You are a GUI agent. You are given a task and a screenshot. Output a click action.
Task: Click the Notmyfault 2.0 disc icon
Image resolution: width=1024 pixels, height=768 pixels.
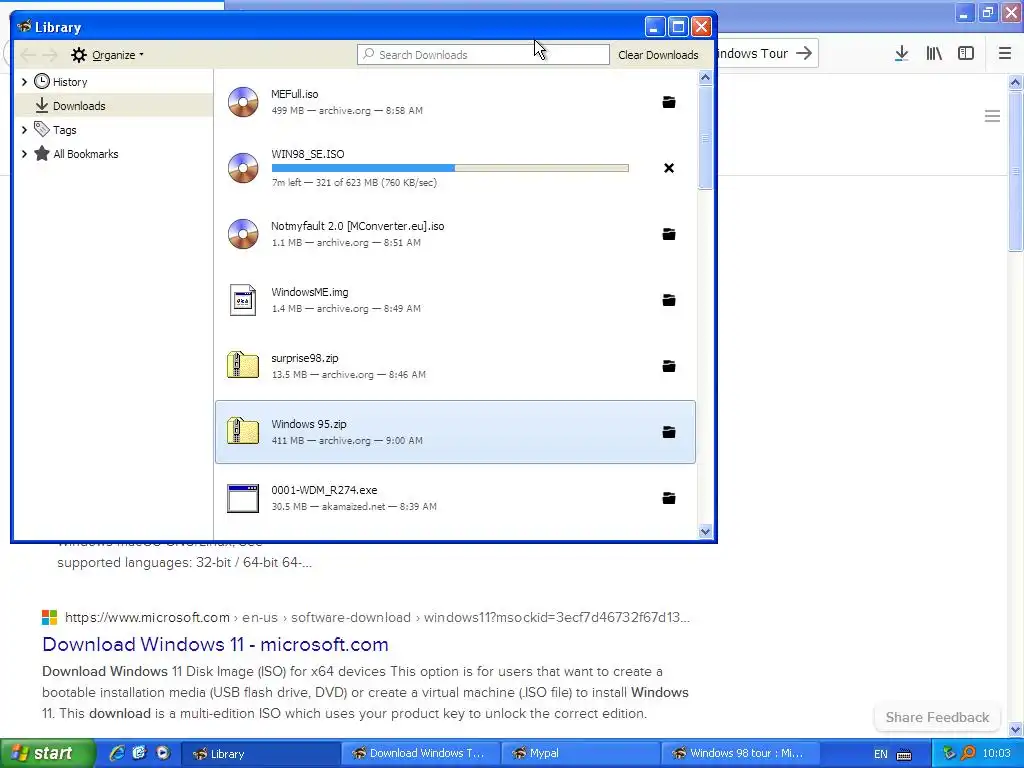pyautogui.click(x=243, y=234)
